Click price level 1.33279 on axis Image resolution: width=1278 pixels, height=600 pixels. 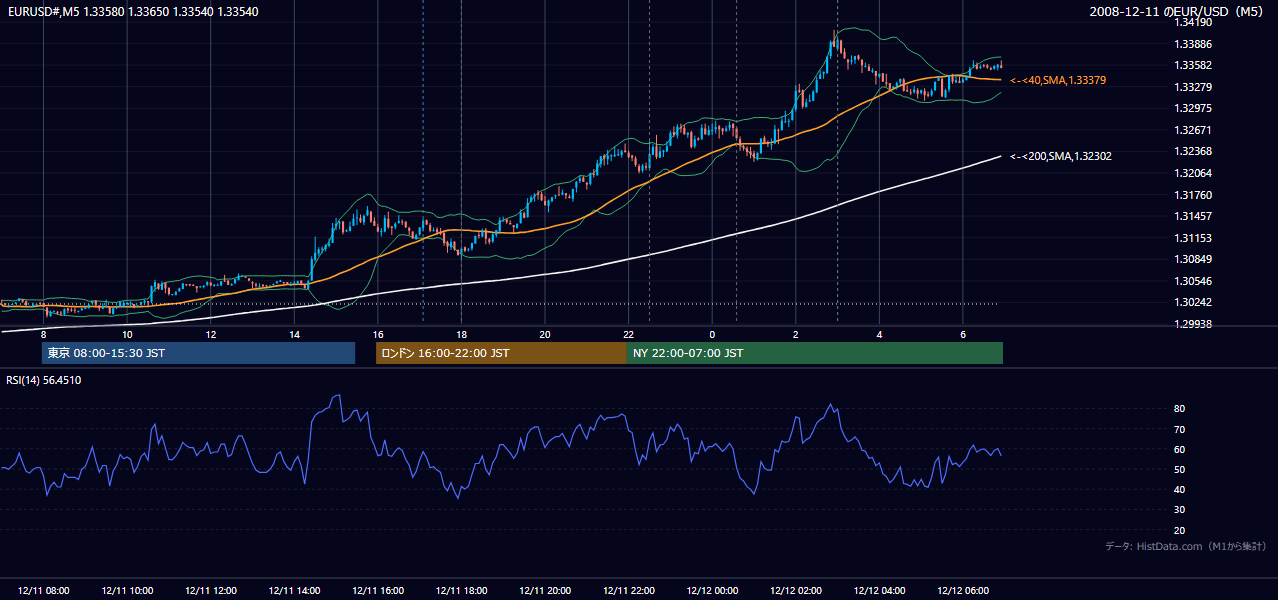1193,87
